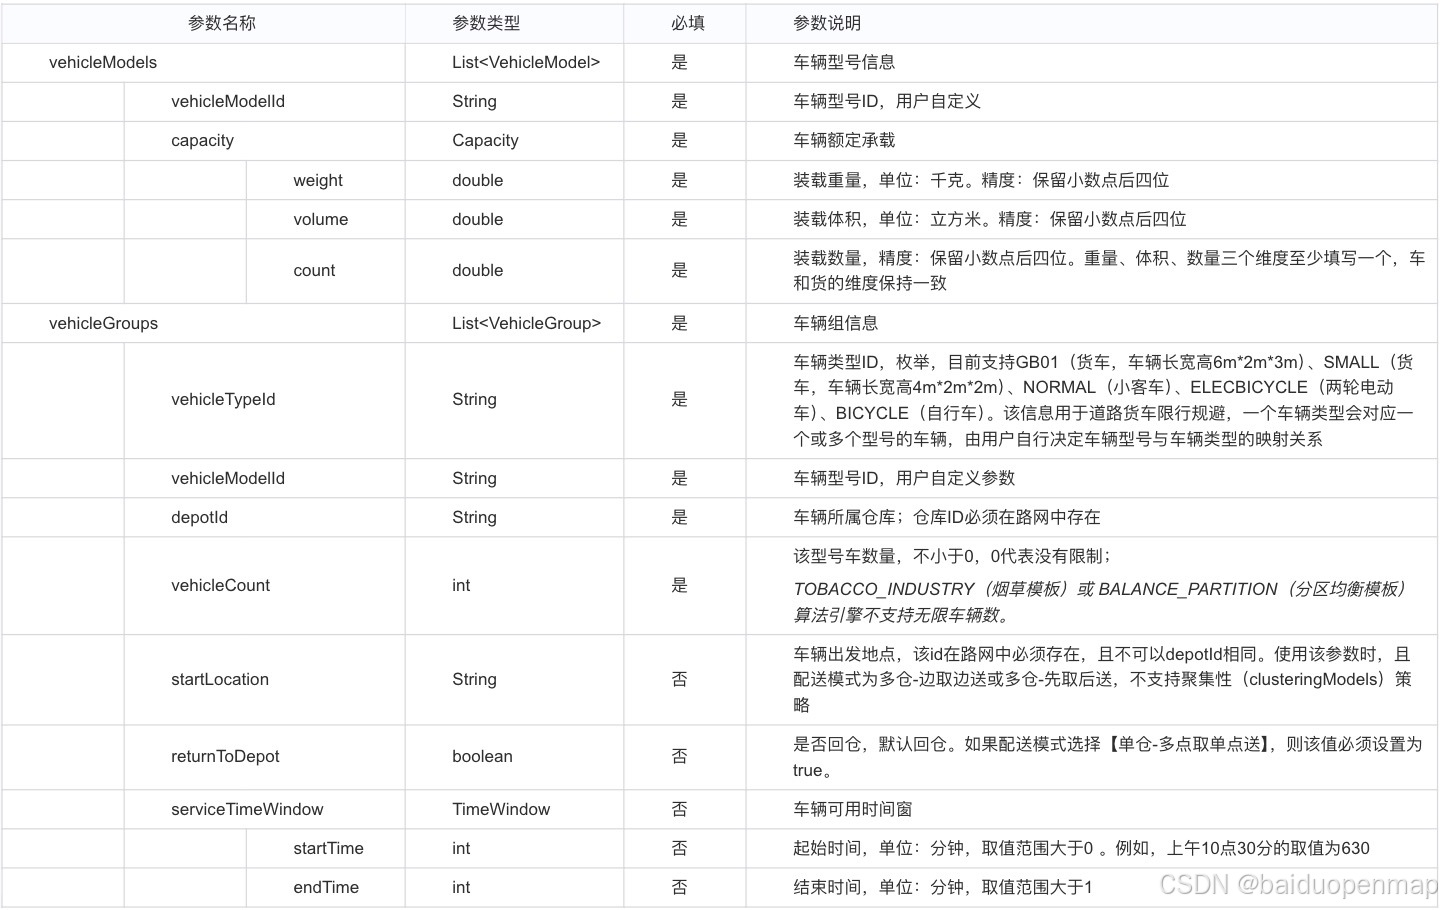
Task: Select the serviceTimeWindow parameter name
Action: pyautogui.click(x=247, y=809)
